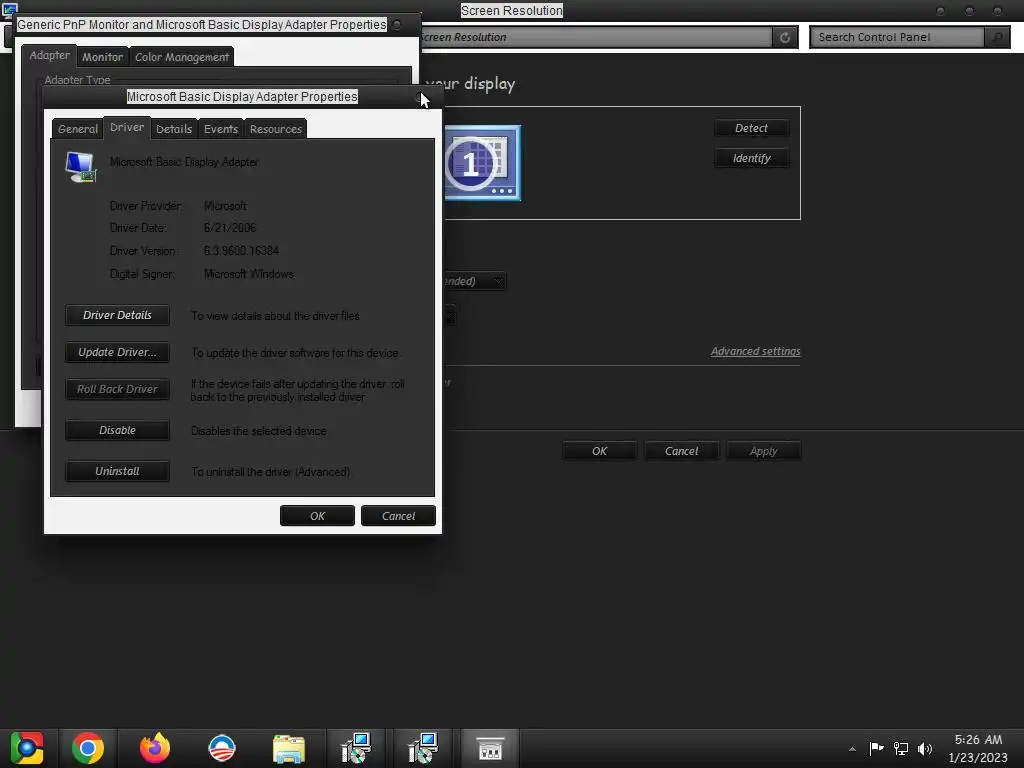Screen dimensions: 1024x768
Task: Click Identify in Screen Resolution window
Action: tap(752, 158)
